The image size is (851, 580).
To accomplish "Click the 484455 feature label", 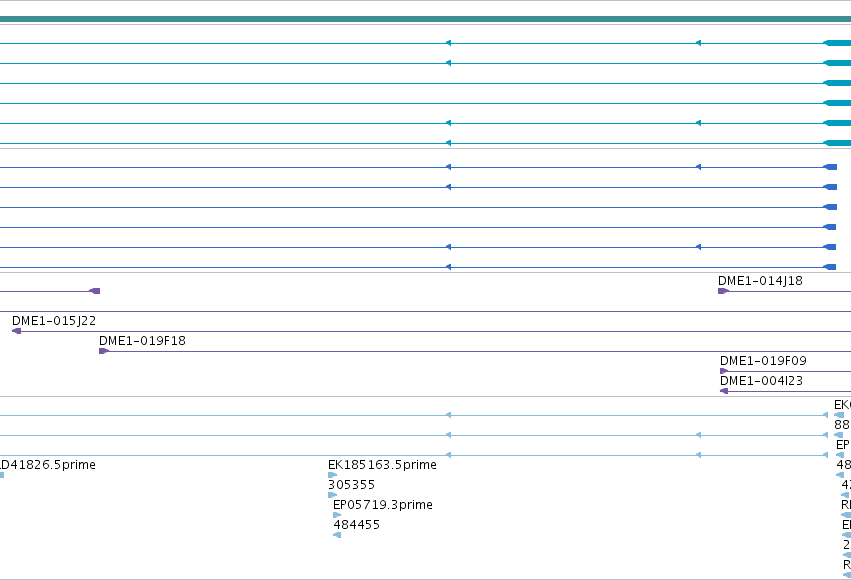I will click(356, 525).
